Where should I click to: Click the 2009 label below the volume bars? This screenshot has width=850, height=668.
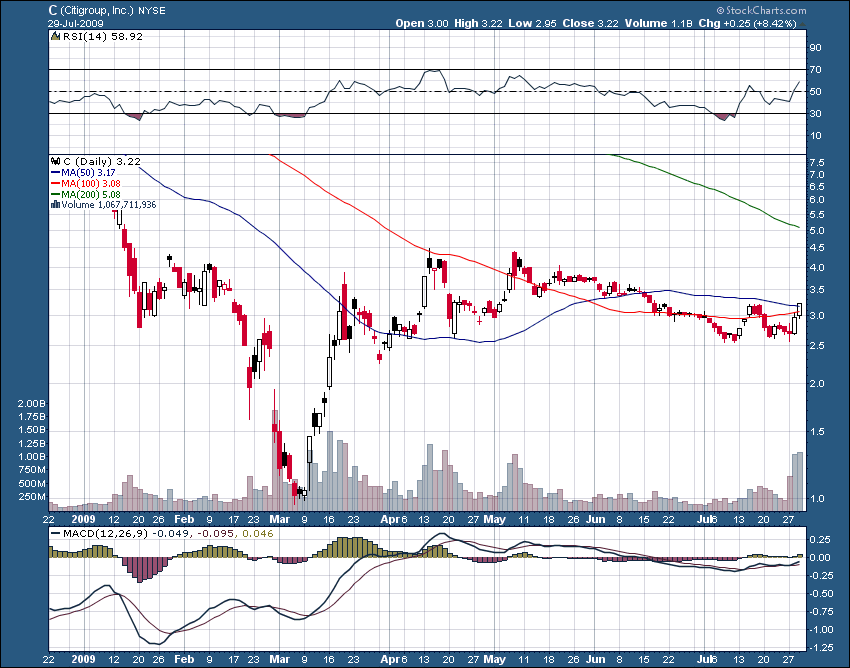click(83, 519)
